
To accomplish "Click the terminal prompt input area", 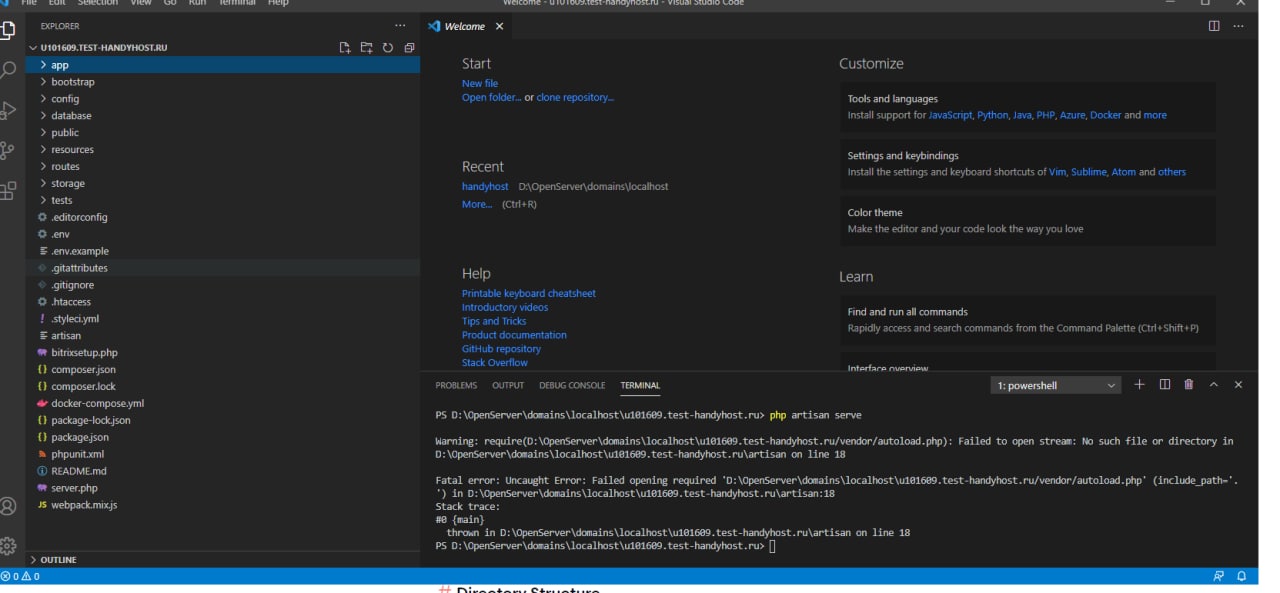I will point(773,547).
